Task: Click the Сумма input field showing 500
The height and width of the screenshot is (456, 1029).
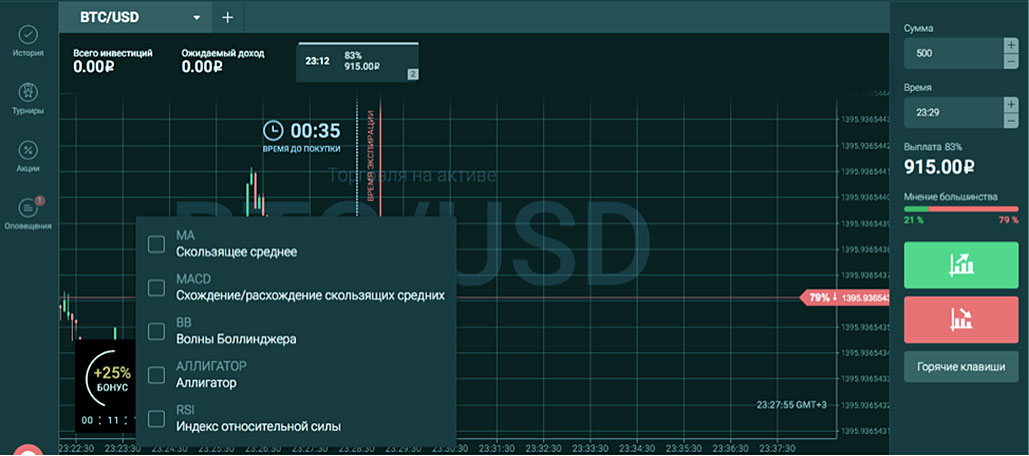Action: [951, 52]
